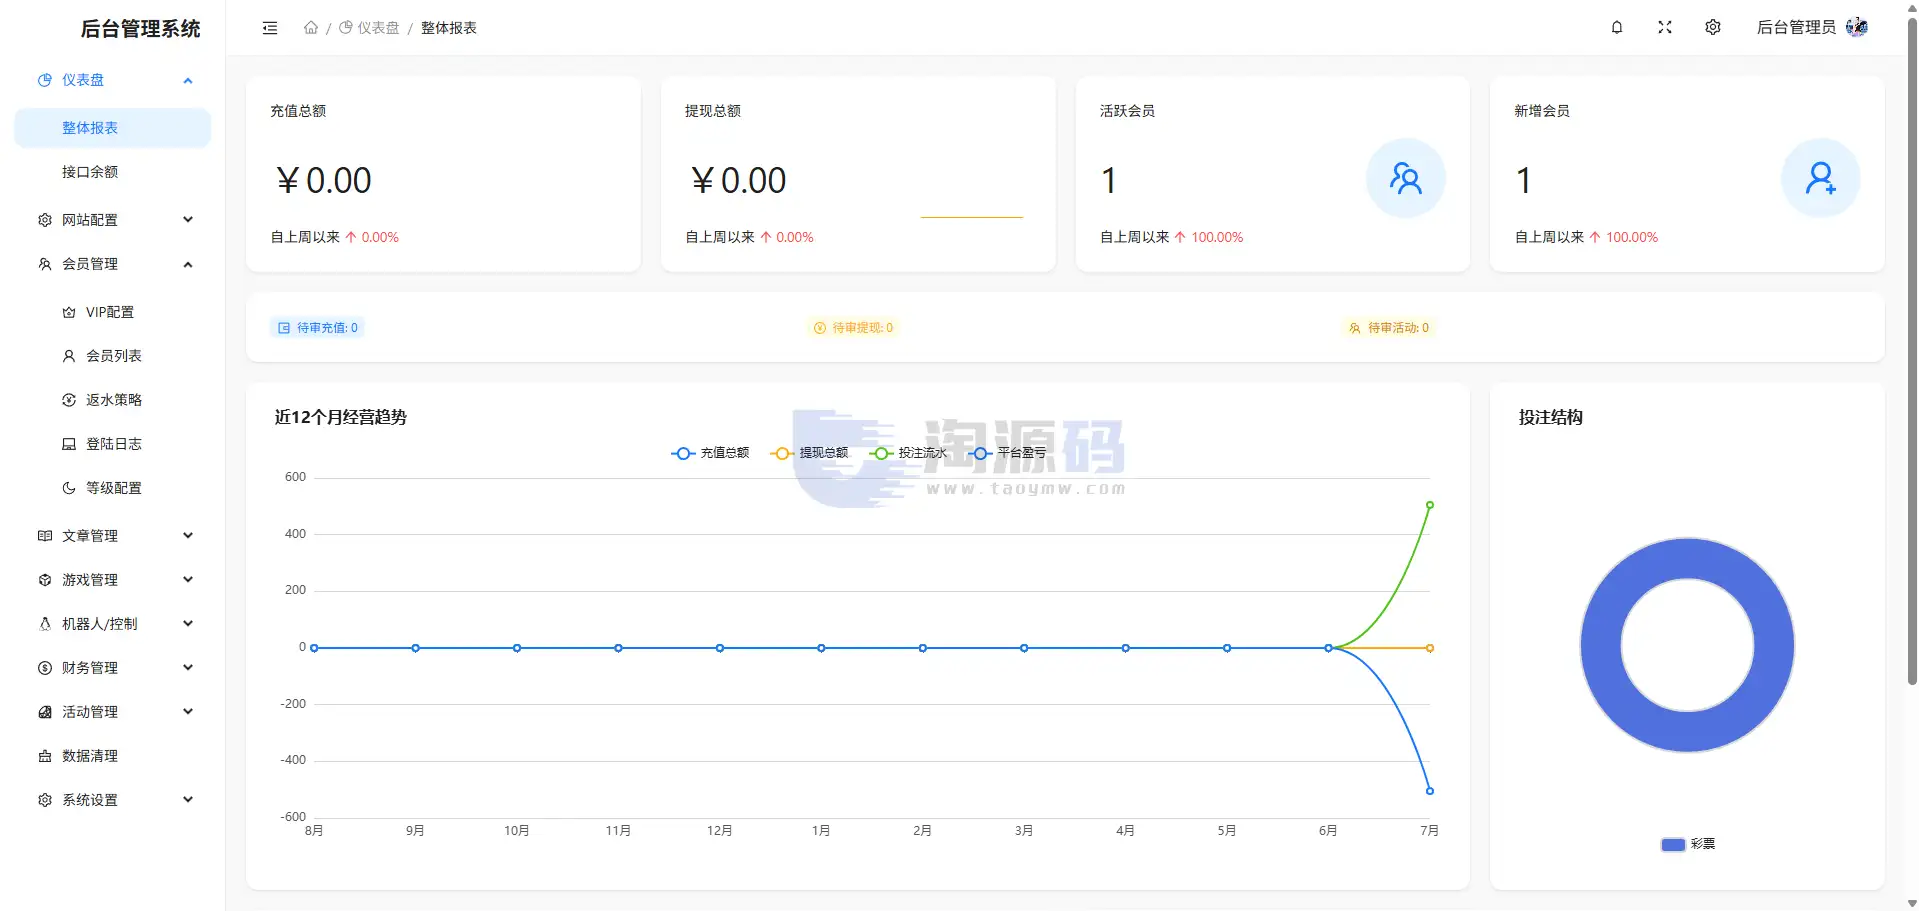
Task: Click the 待审充值: 0 tag
Action: coord(317,328)
